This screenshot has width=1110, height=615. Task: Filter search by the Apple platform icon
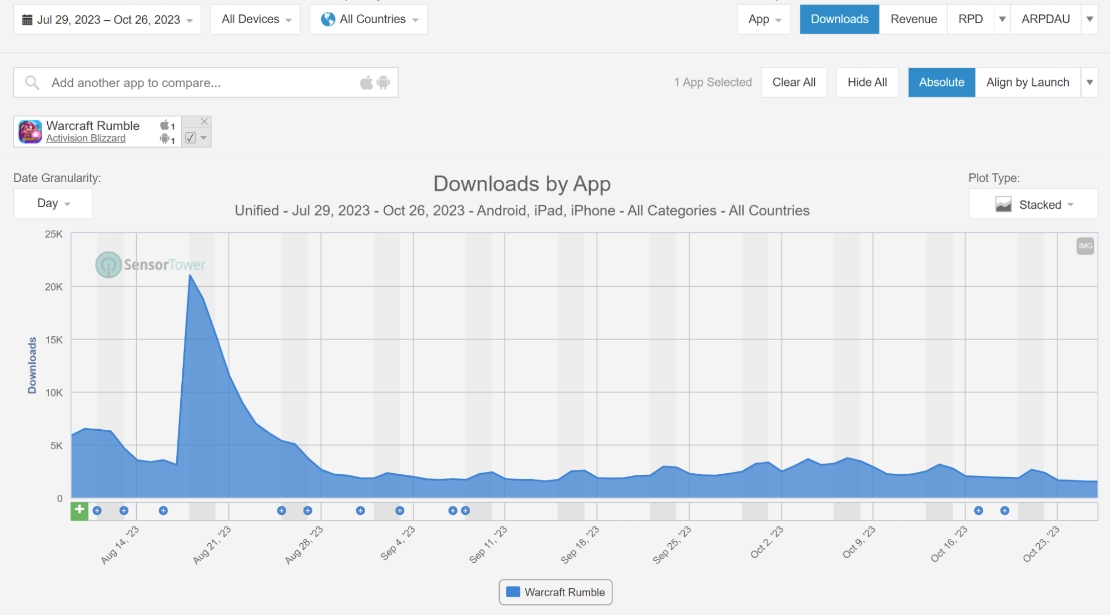tap(366, 83)
